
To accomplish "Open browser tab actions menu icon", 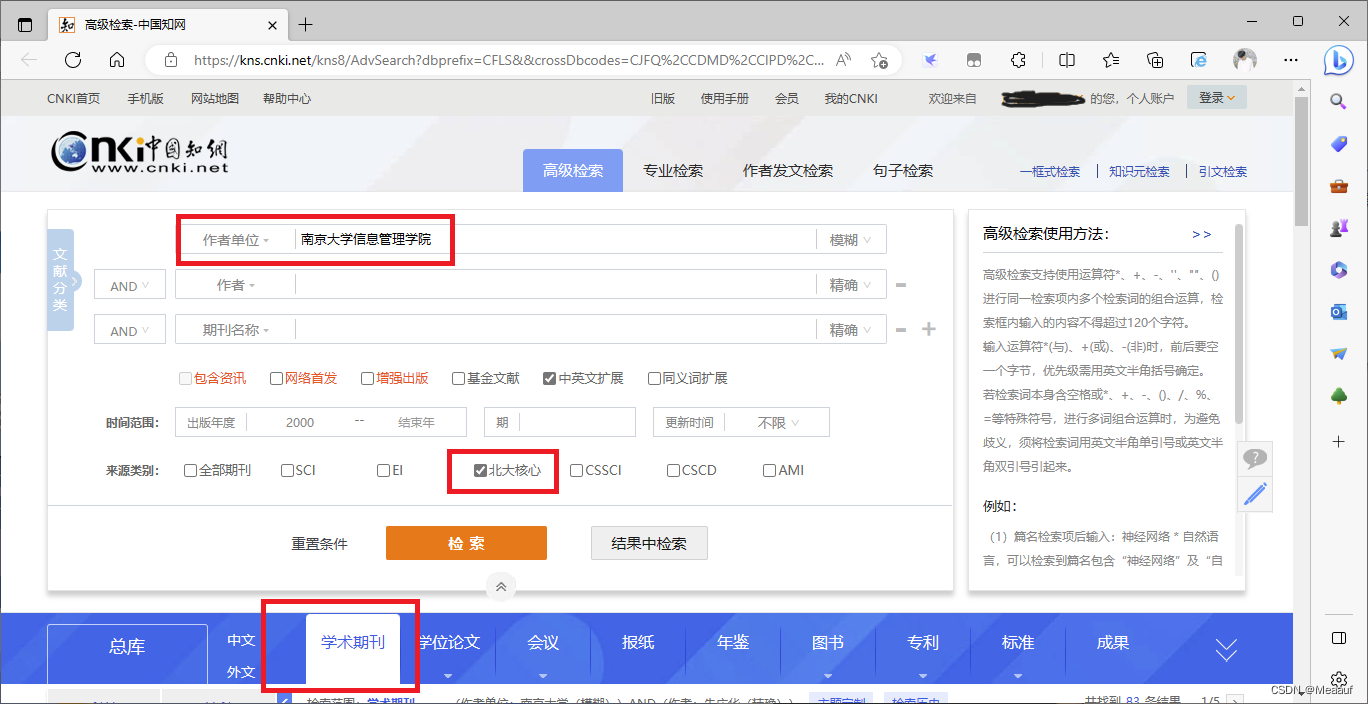I will click(25, 24).
